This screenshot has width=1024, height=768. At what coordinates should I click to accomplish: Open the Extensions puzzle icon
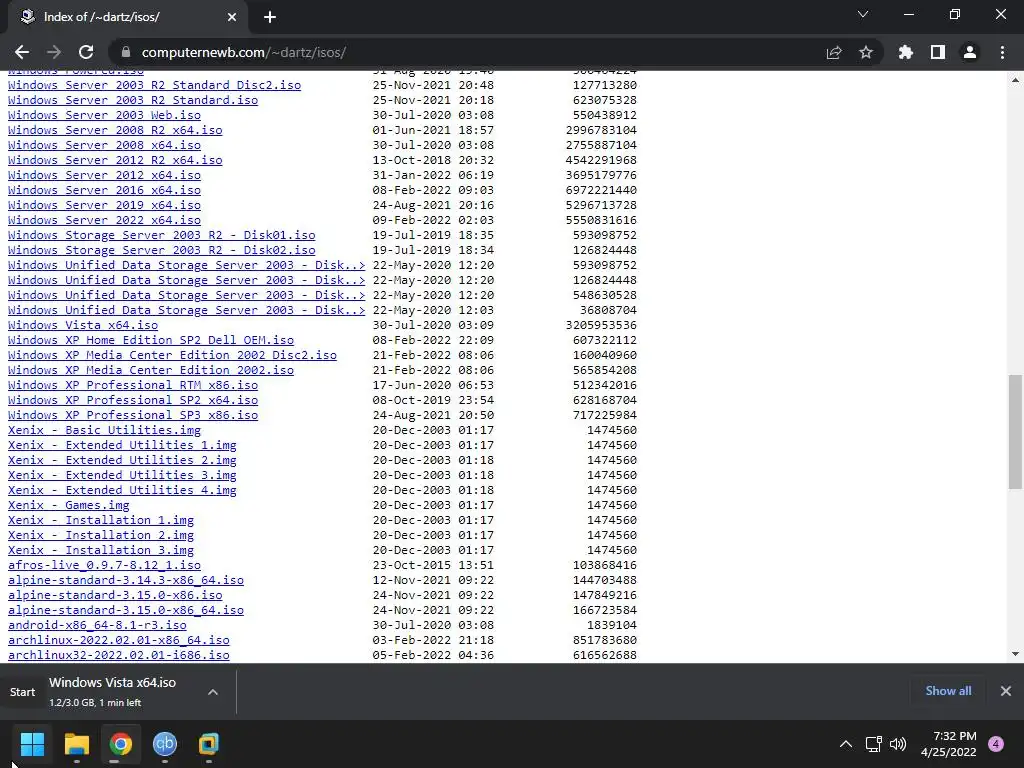click(906, 52)
